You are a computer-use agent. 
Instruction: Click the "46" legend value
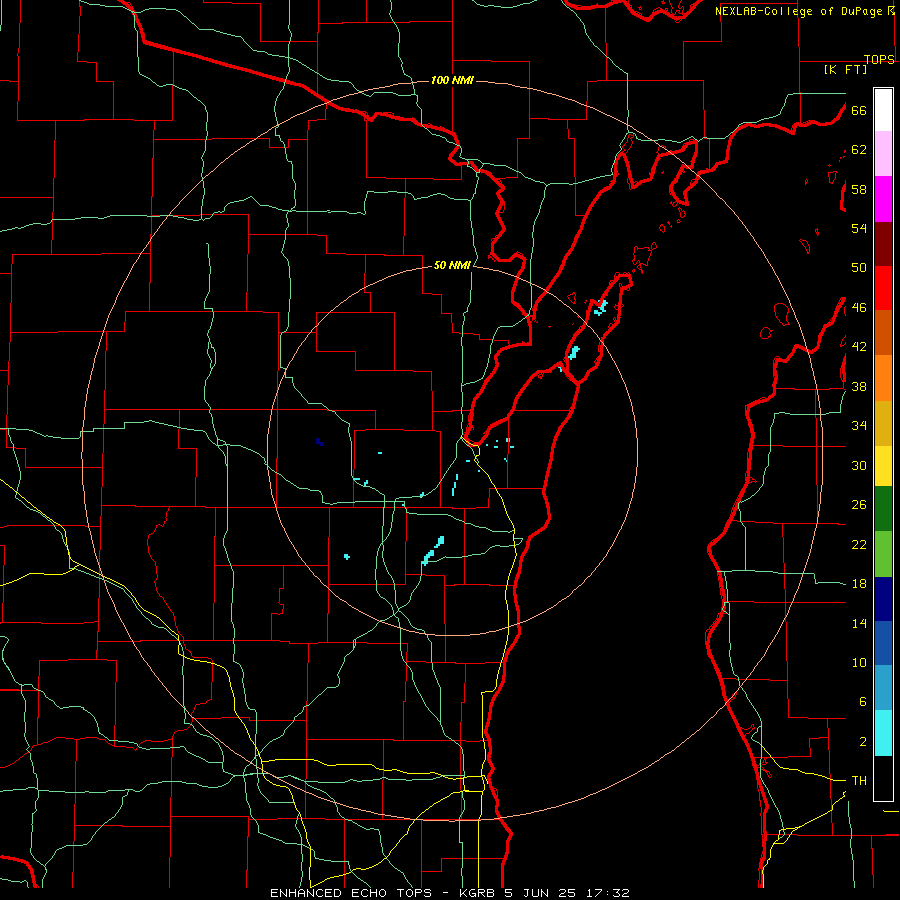[859, 308]
